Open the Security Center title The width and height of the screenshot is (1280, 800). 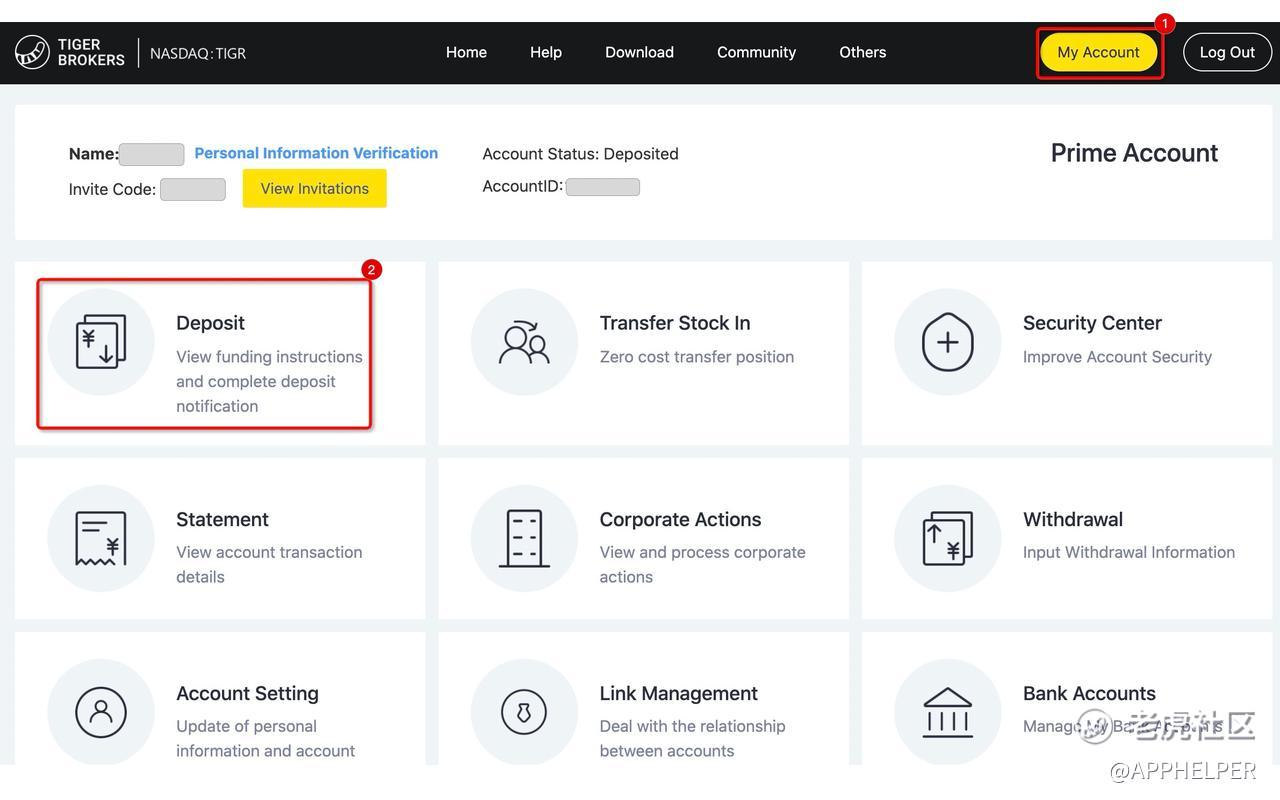1092,323
